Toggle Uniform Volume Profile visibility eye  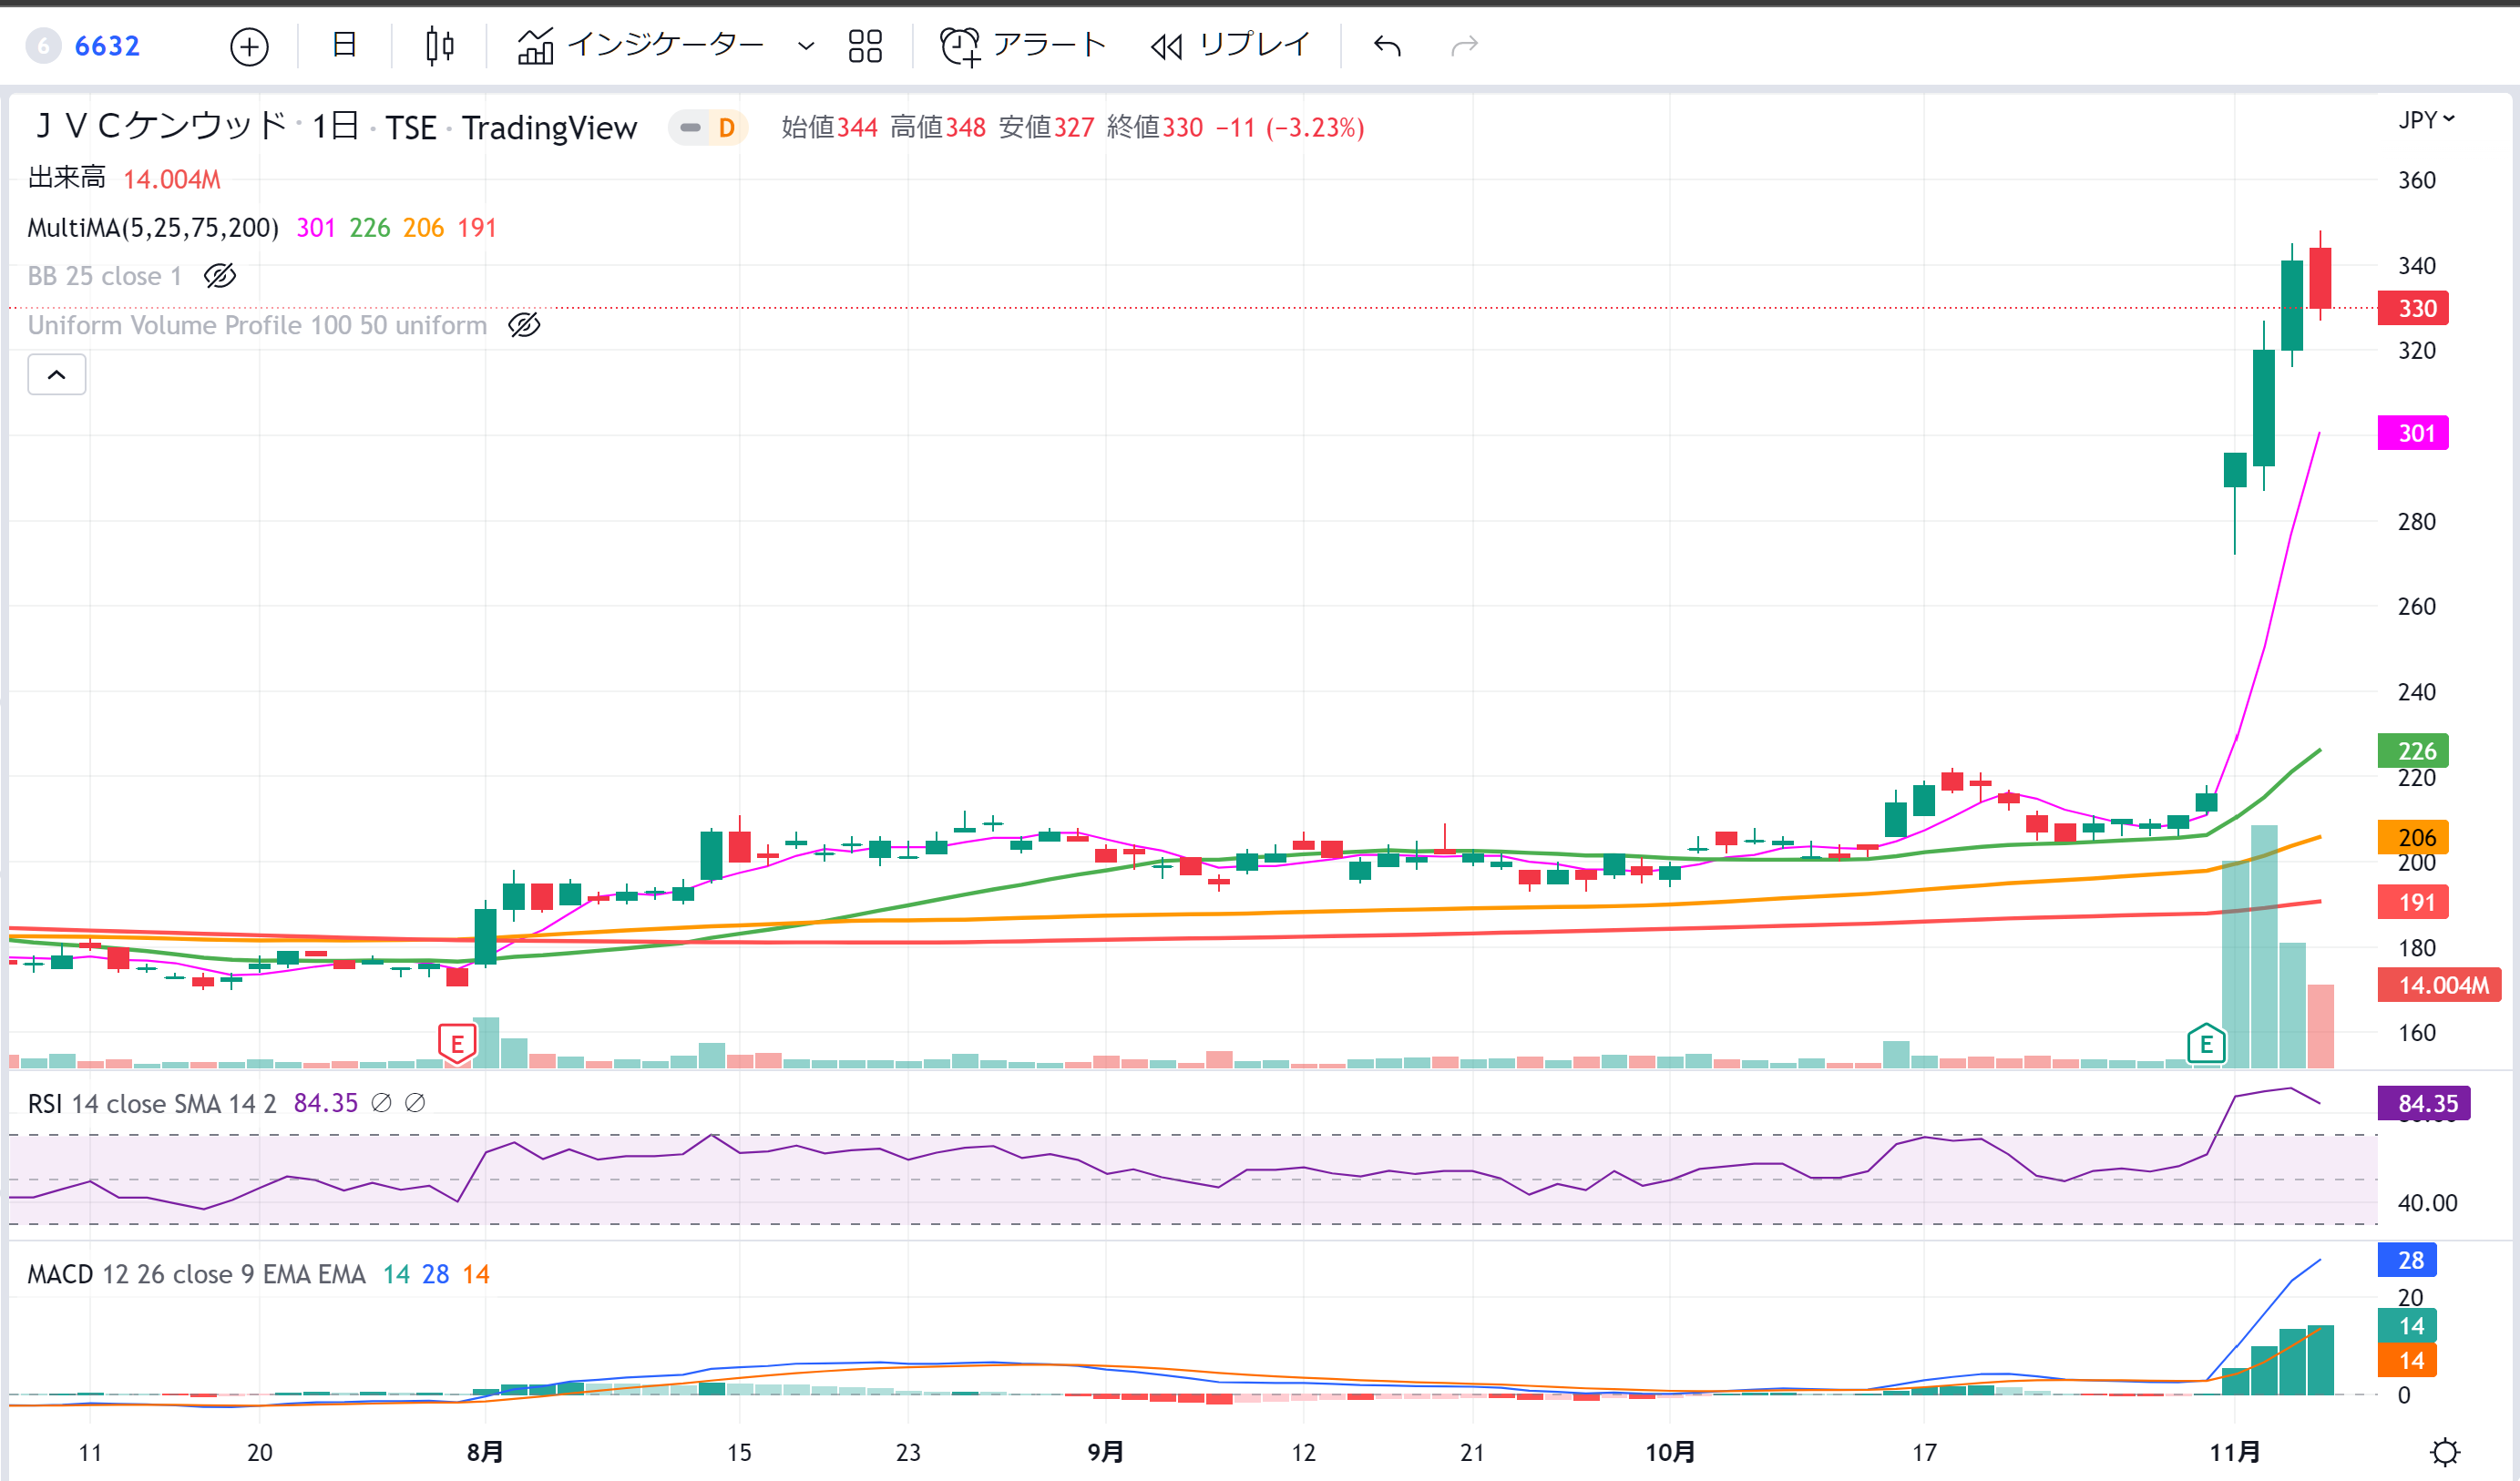(x=524, y=325)
